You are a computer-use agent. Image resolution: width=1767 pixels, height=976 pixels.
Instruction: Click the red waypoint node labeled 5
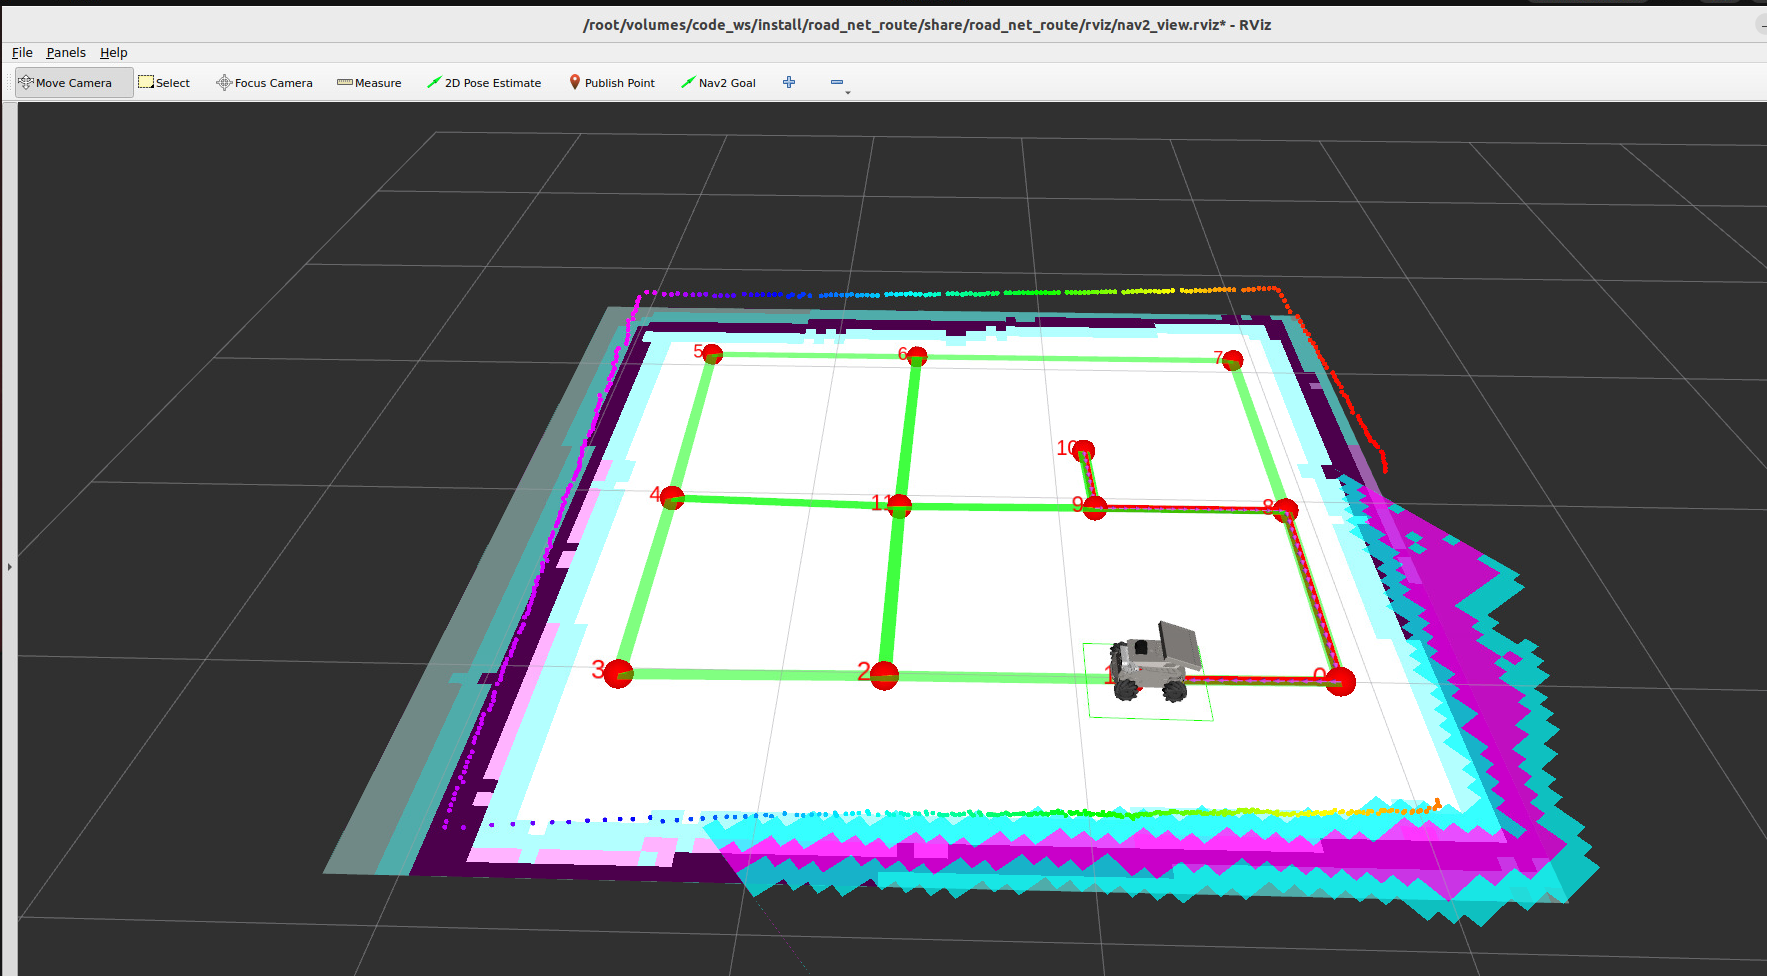coord(712,354)
